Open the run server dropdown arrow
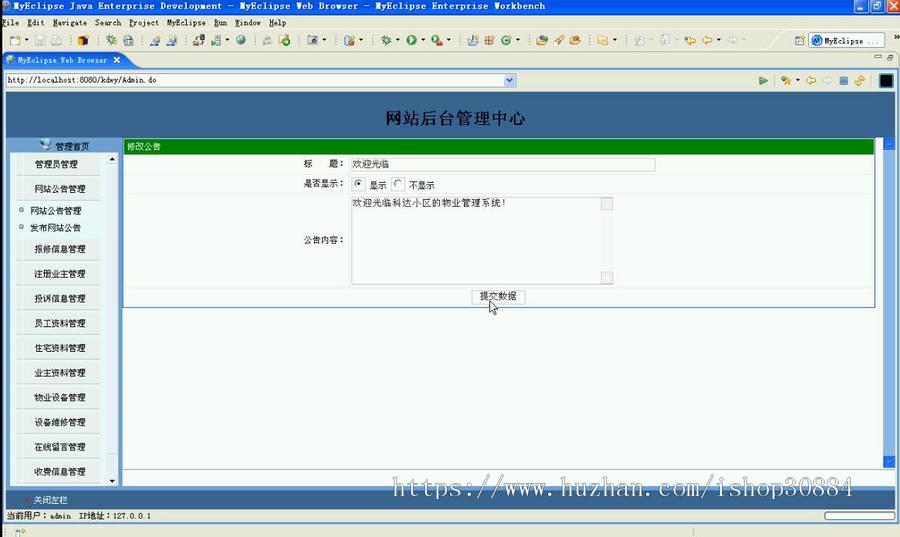Image resolution: width=900 pixels, height=537 pixels. click(227, 40)
